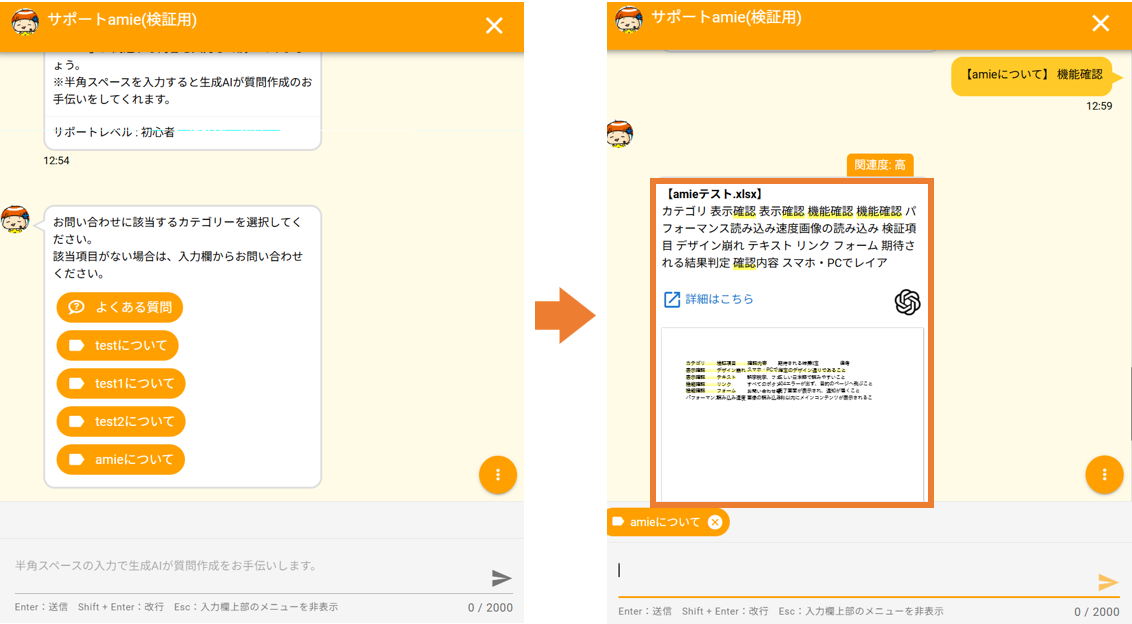Screen dimensions: 1132x624
Task: Select the testについて category button
Action: coord(118,346)
